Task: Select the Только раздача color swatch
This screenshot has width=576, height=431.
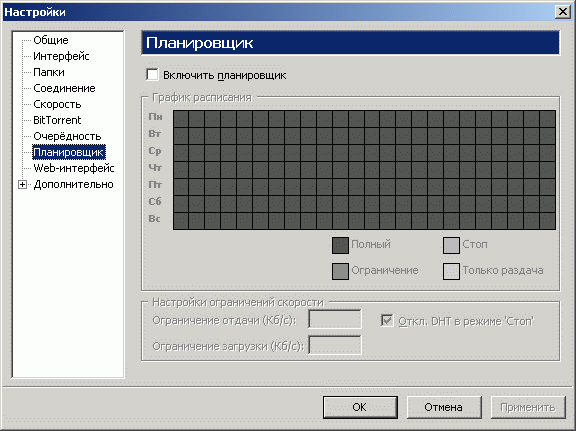Action: (x=451, y=271)
